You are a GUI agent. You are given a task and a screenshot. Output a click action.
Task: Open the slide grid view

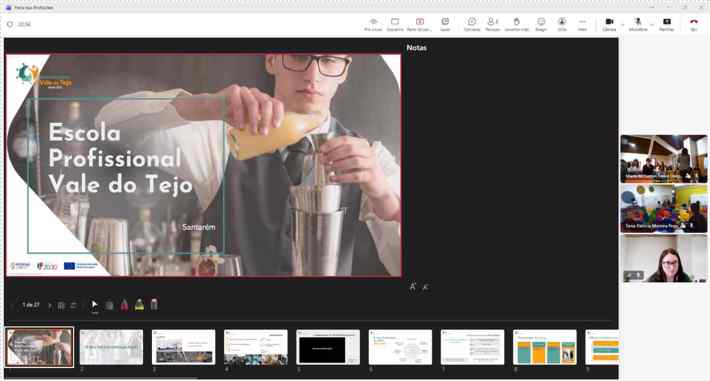[x=61, y=305]
